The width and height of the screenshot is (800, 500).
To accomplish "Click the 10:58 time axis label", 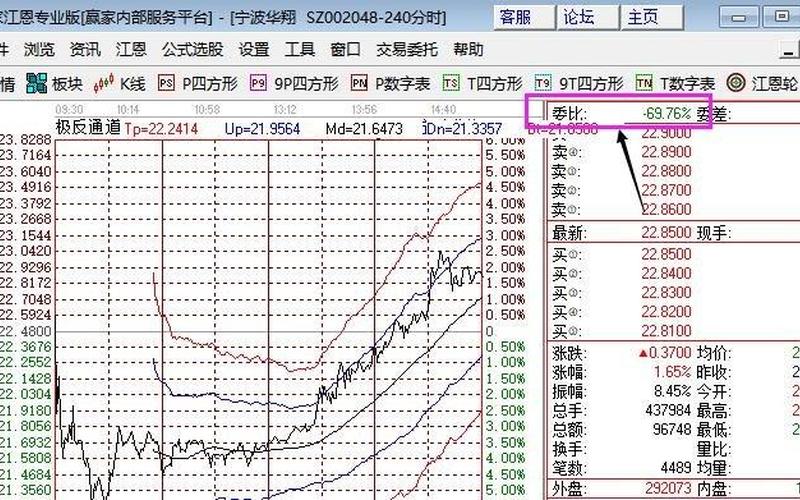I will pyautogui.click(x=207, y=110).
